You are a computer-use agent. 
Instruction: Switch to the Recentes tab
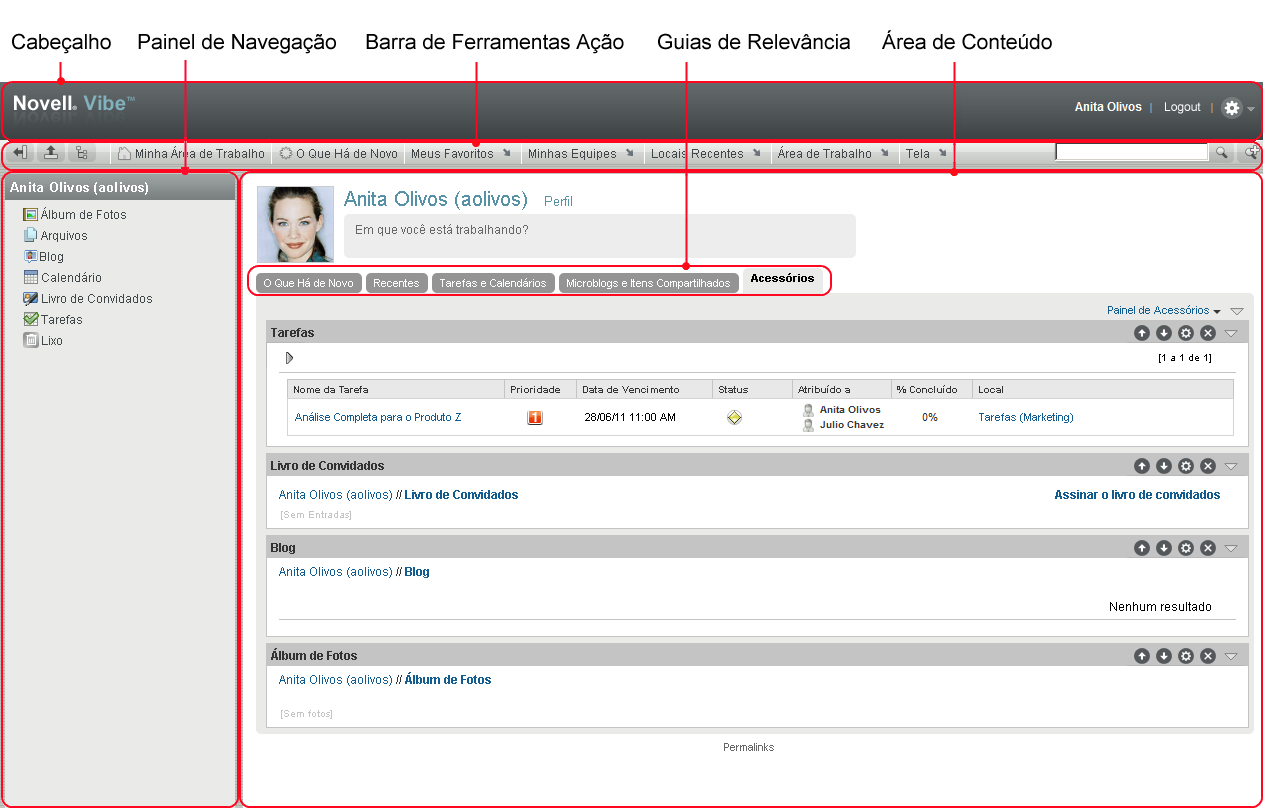click(396, 283)
